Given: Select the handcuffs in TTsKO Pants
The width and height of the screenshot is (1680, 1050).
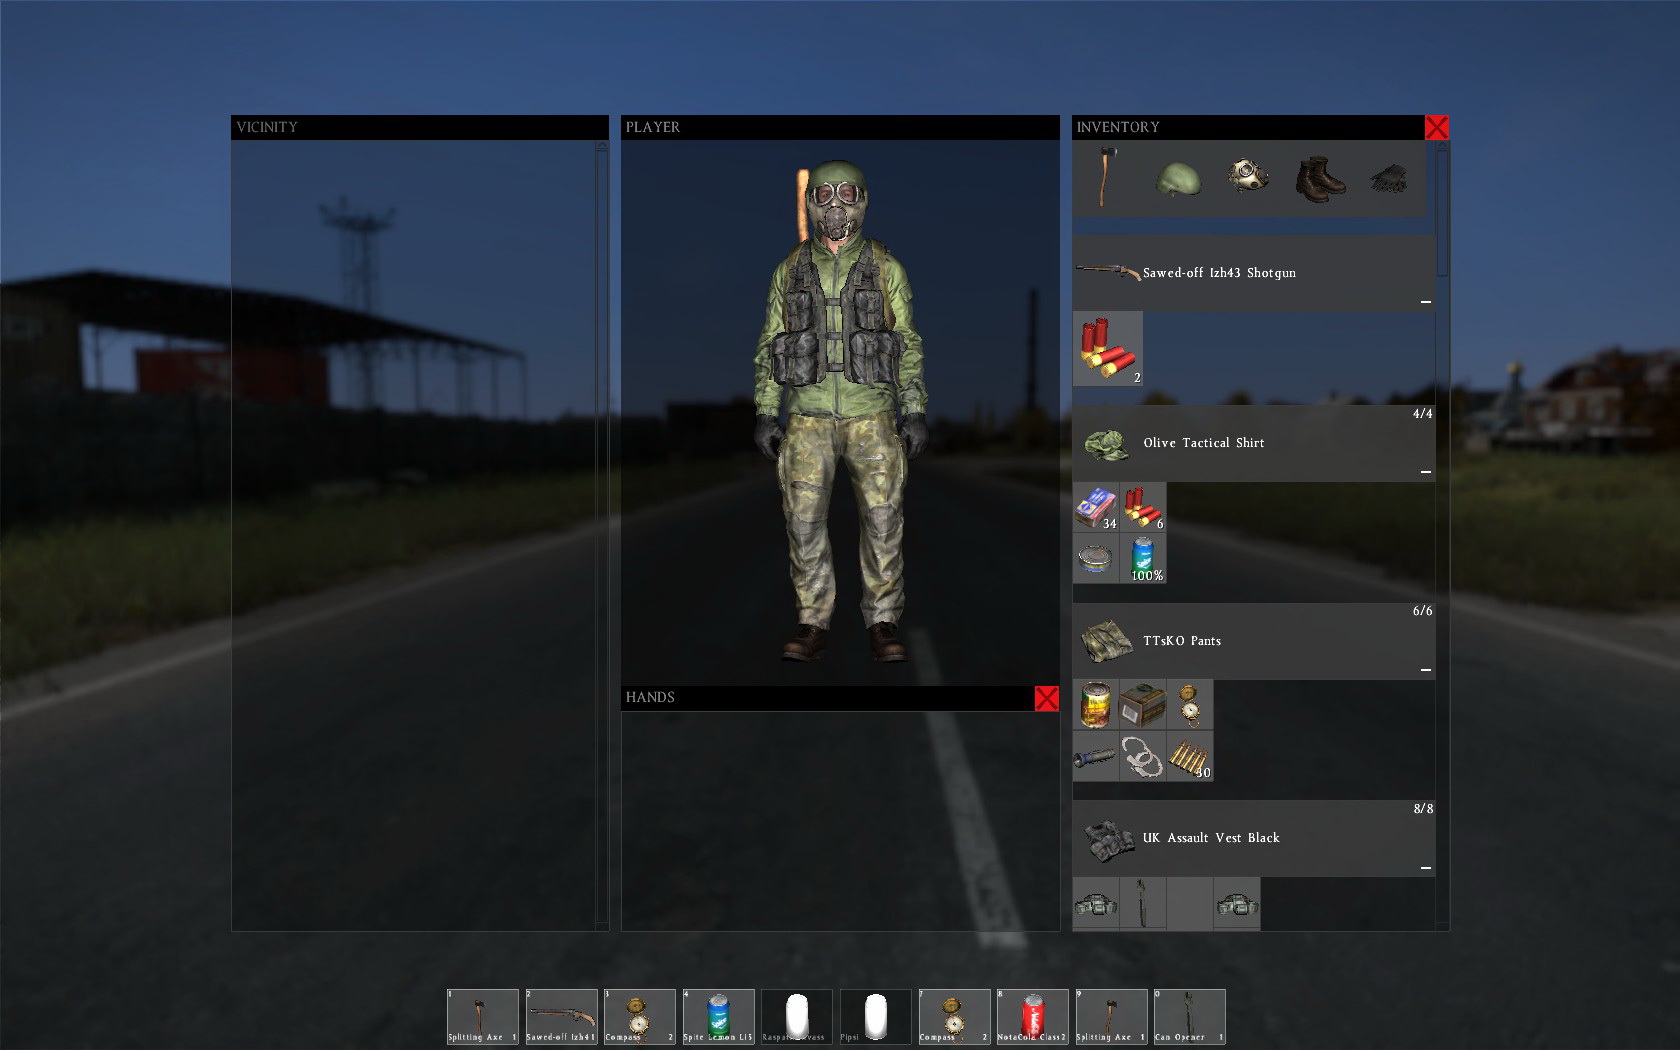Looking at the screenshot, I should click(1143, 756).
